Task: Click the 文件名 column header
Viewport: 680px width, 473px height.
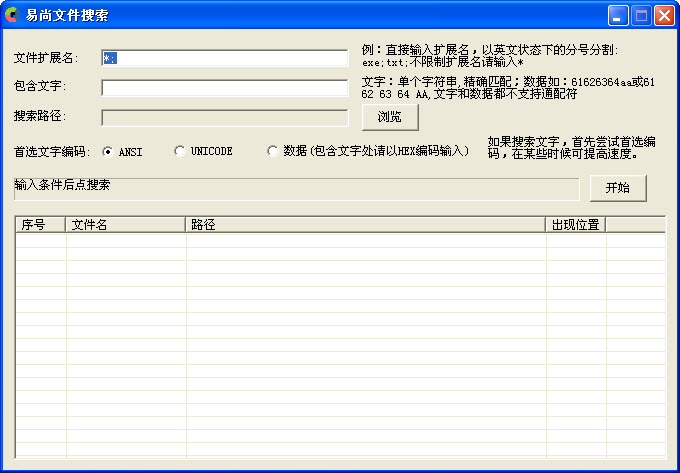Action: [x=125, y=225]
